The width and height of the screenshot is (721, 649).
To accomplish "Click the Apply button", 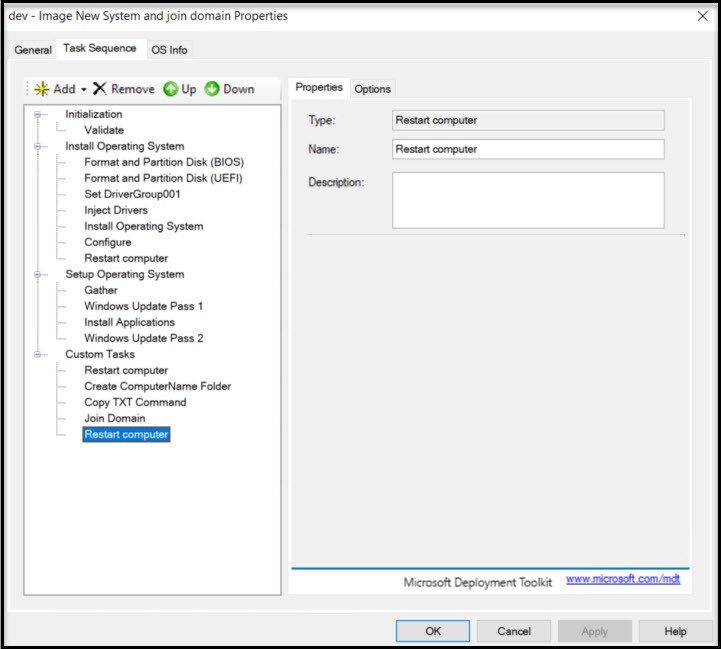I will click(x=595, y=631).
